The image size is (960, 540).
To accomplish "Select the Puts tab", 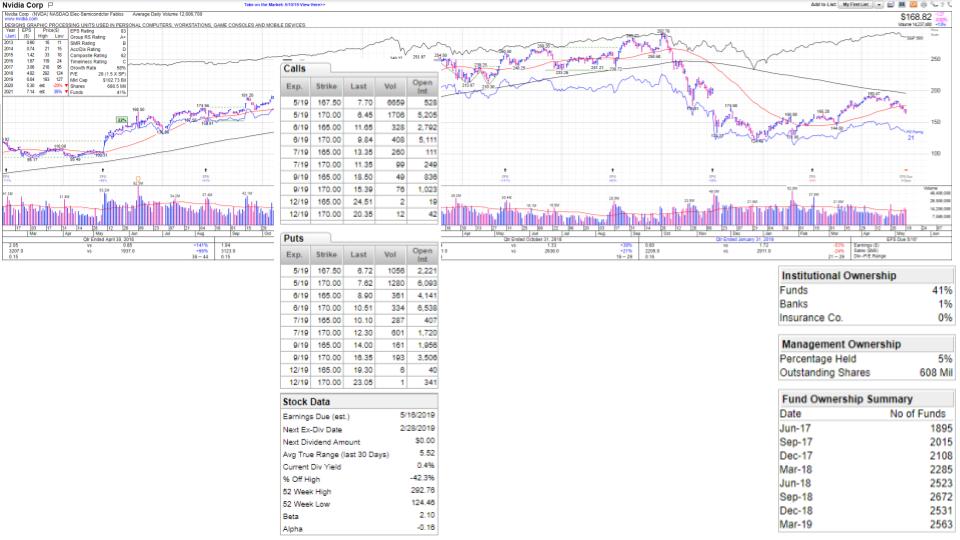I will tap(306, 238).
